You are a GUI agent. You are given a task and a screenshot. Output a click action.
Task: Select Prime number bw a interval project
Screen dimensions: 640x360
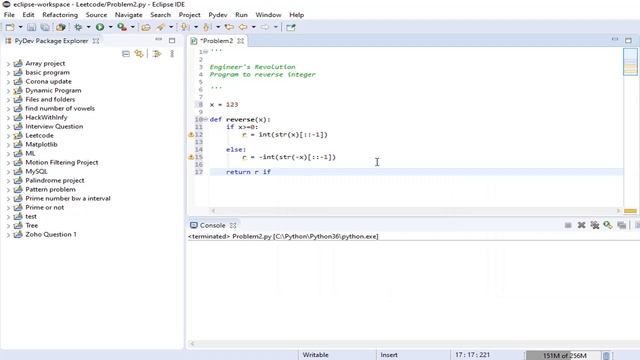point(68,198)
